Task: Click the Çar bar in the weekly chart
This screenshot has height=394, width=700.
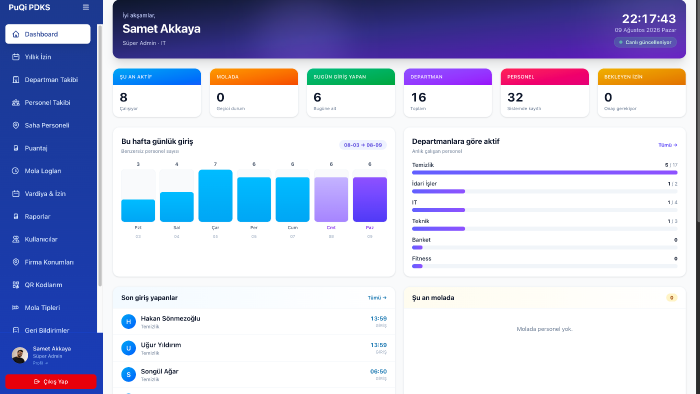Action: tap(215, 195)
